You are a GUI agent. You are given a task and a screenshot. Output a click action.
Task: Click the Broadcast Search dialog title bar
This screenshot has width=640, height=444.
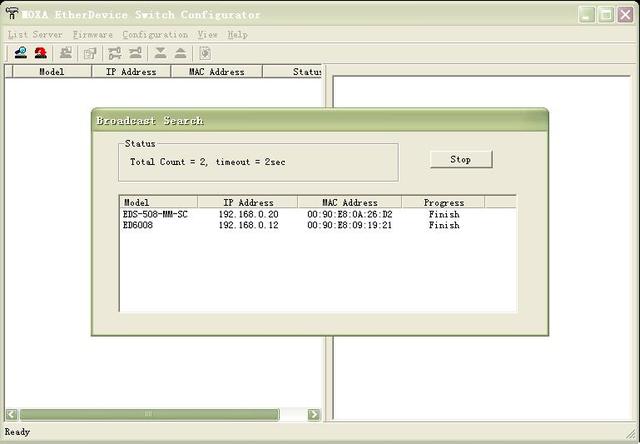(x=320, y=120)
